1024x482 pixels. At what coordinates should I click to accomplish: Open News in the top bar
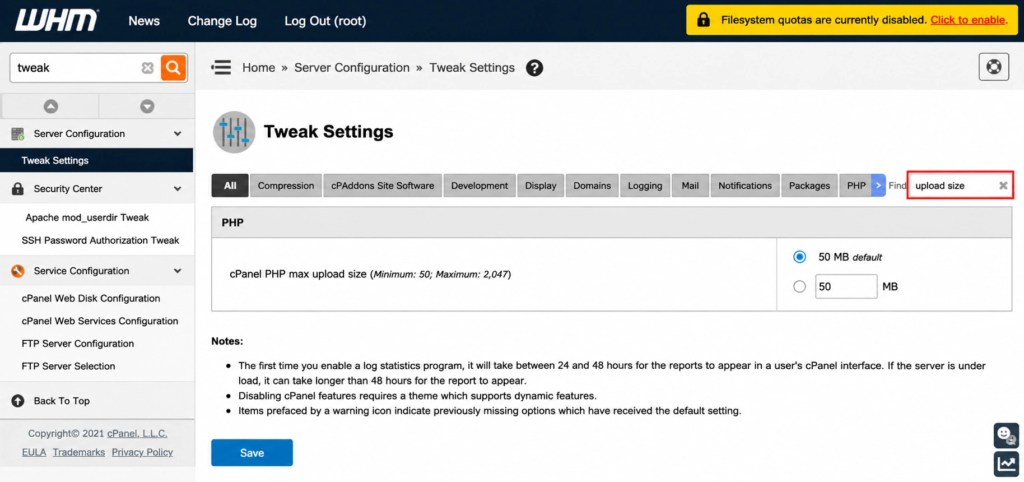pyautogui.click(x=144, y=21)
